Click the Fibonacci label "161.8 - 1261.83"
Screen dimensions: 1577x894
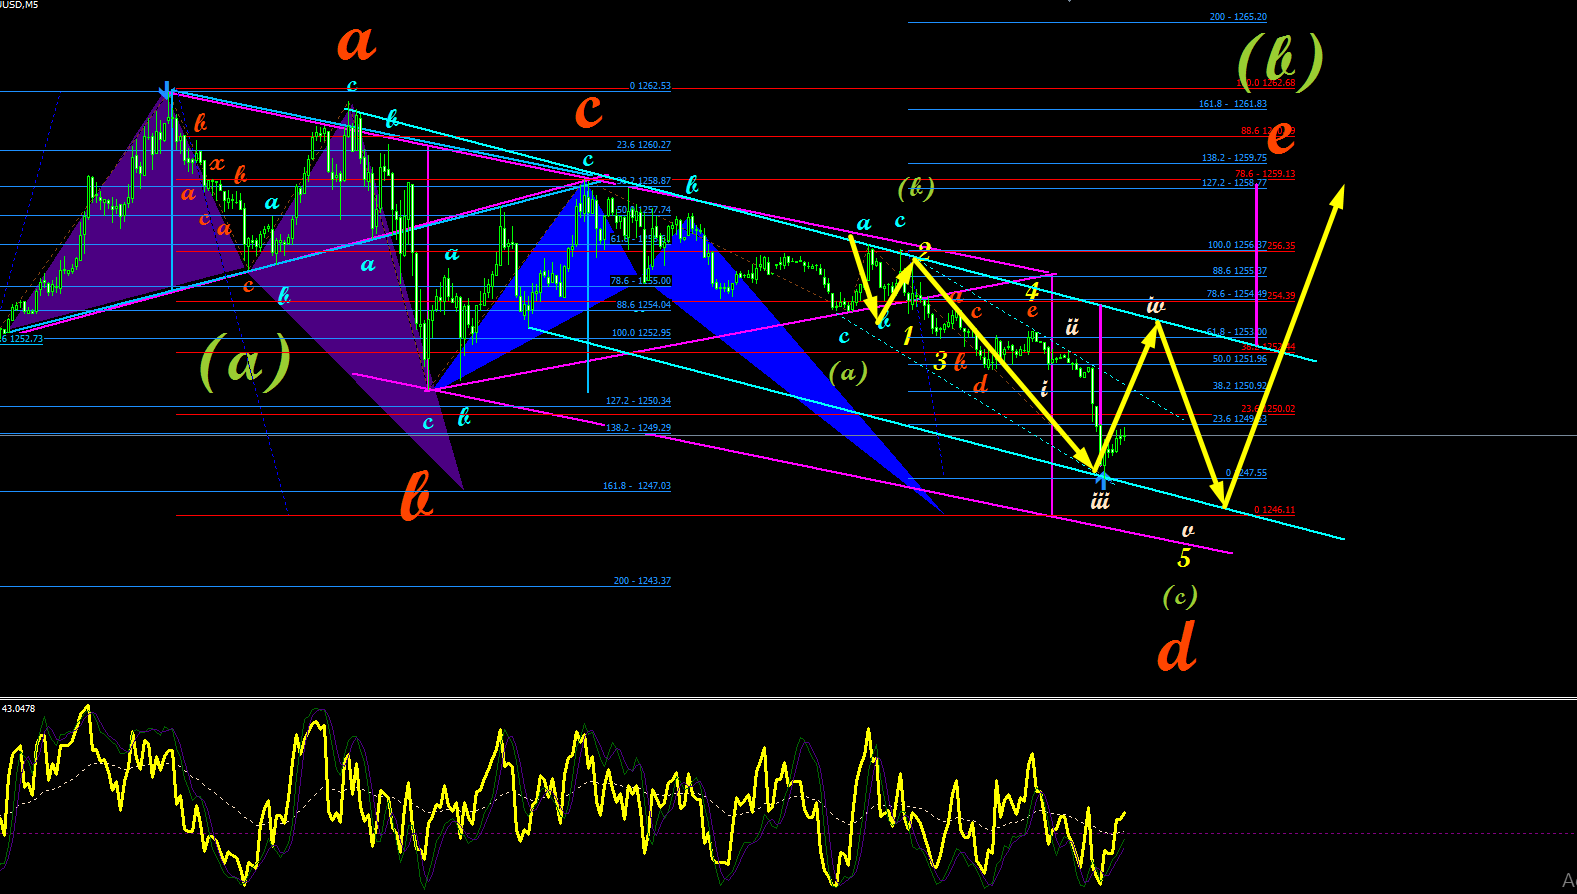[1233, 104]
